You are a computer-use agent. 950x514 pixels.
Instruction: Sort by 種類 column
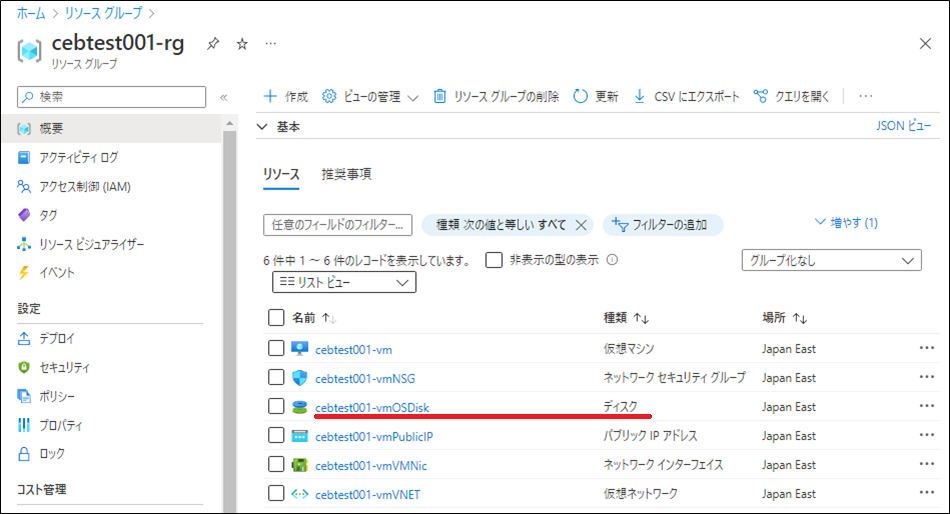click(626, 318)
